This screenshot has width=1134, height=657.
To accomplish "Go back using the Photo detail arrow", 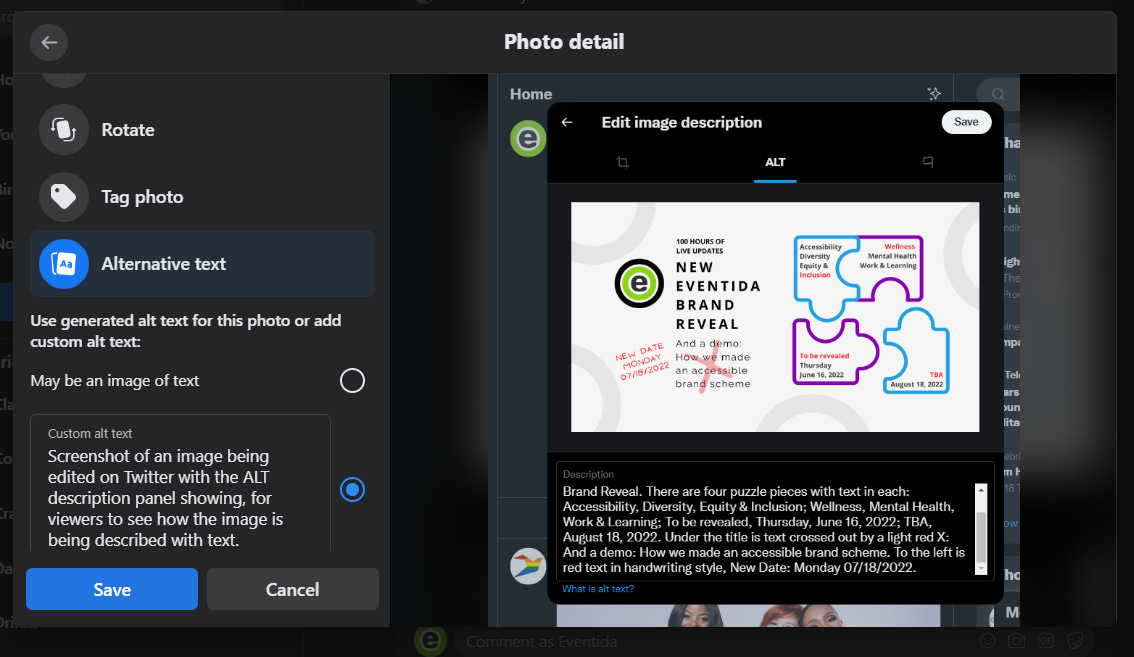I will coord(49,43).
